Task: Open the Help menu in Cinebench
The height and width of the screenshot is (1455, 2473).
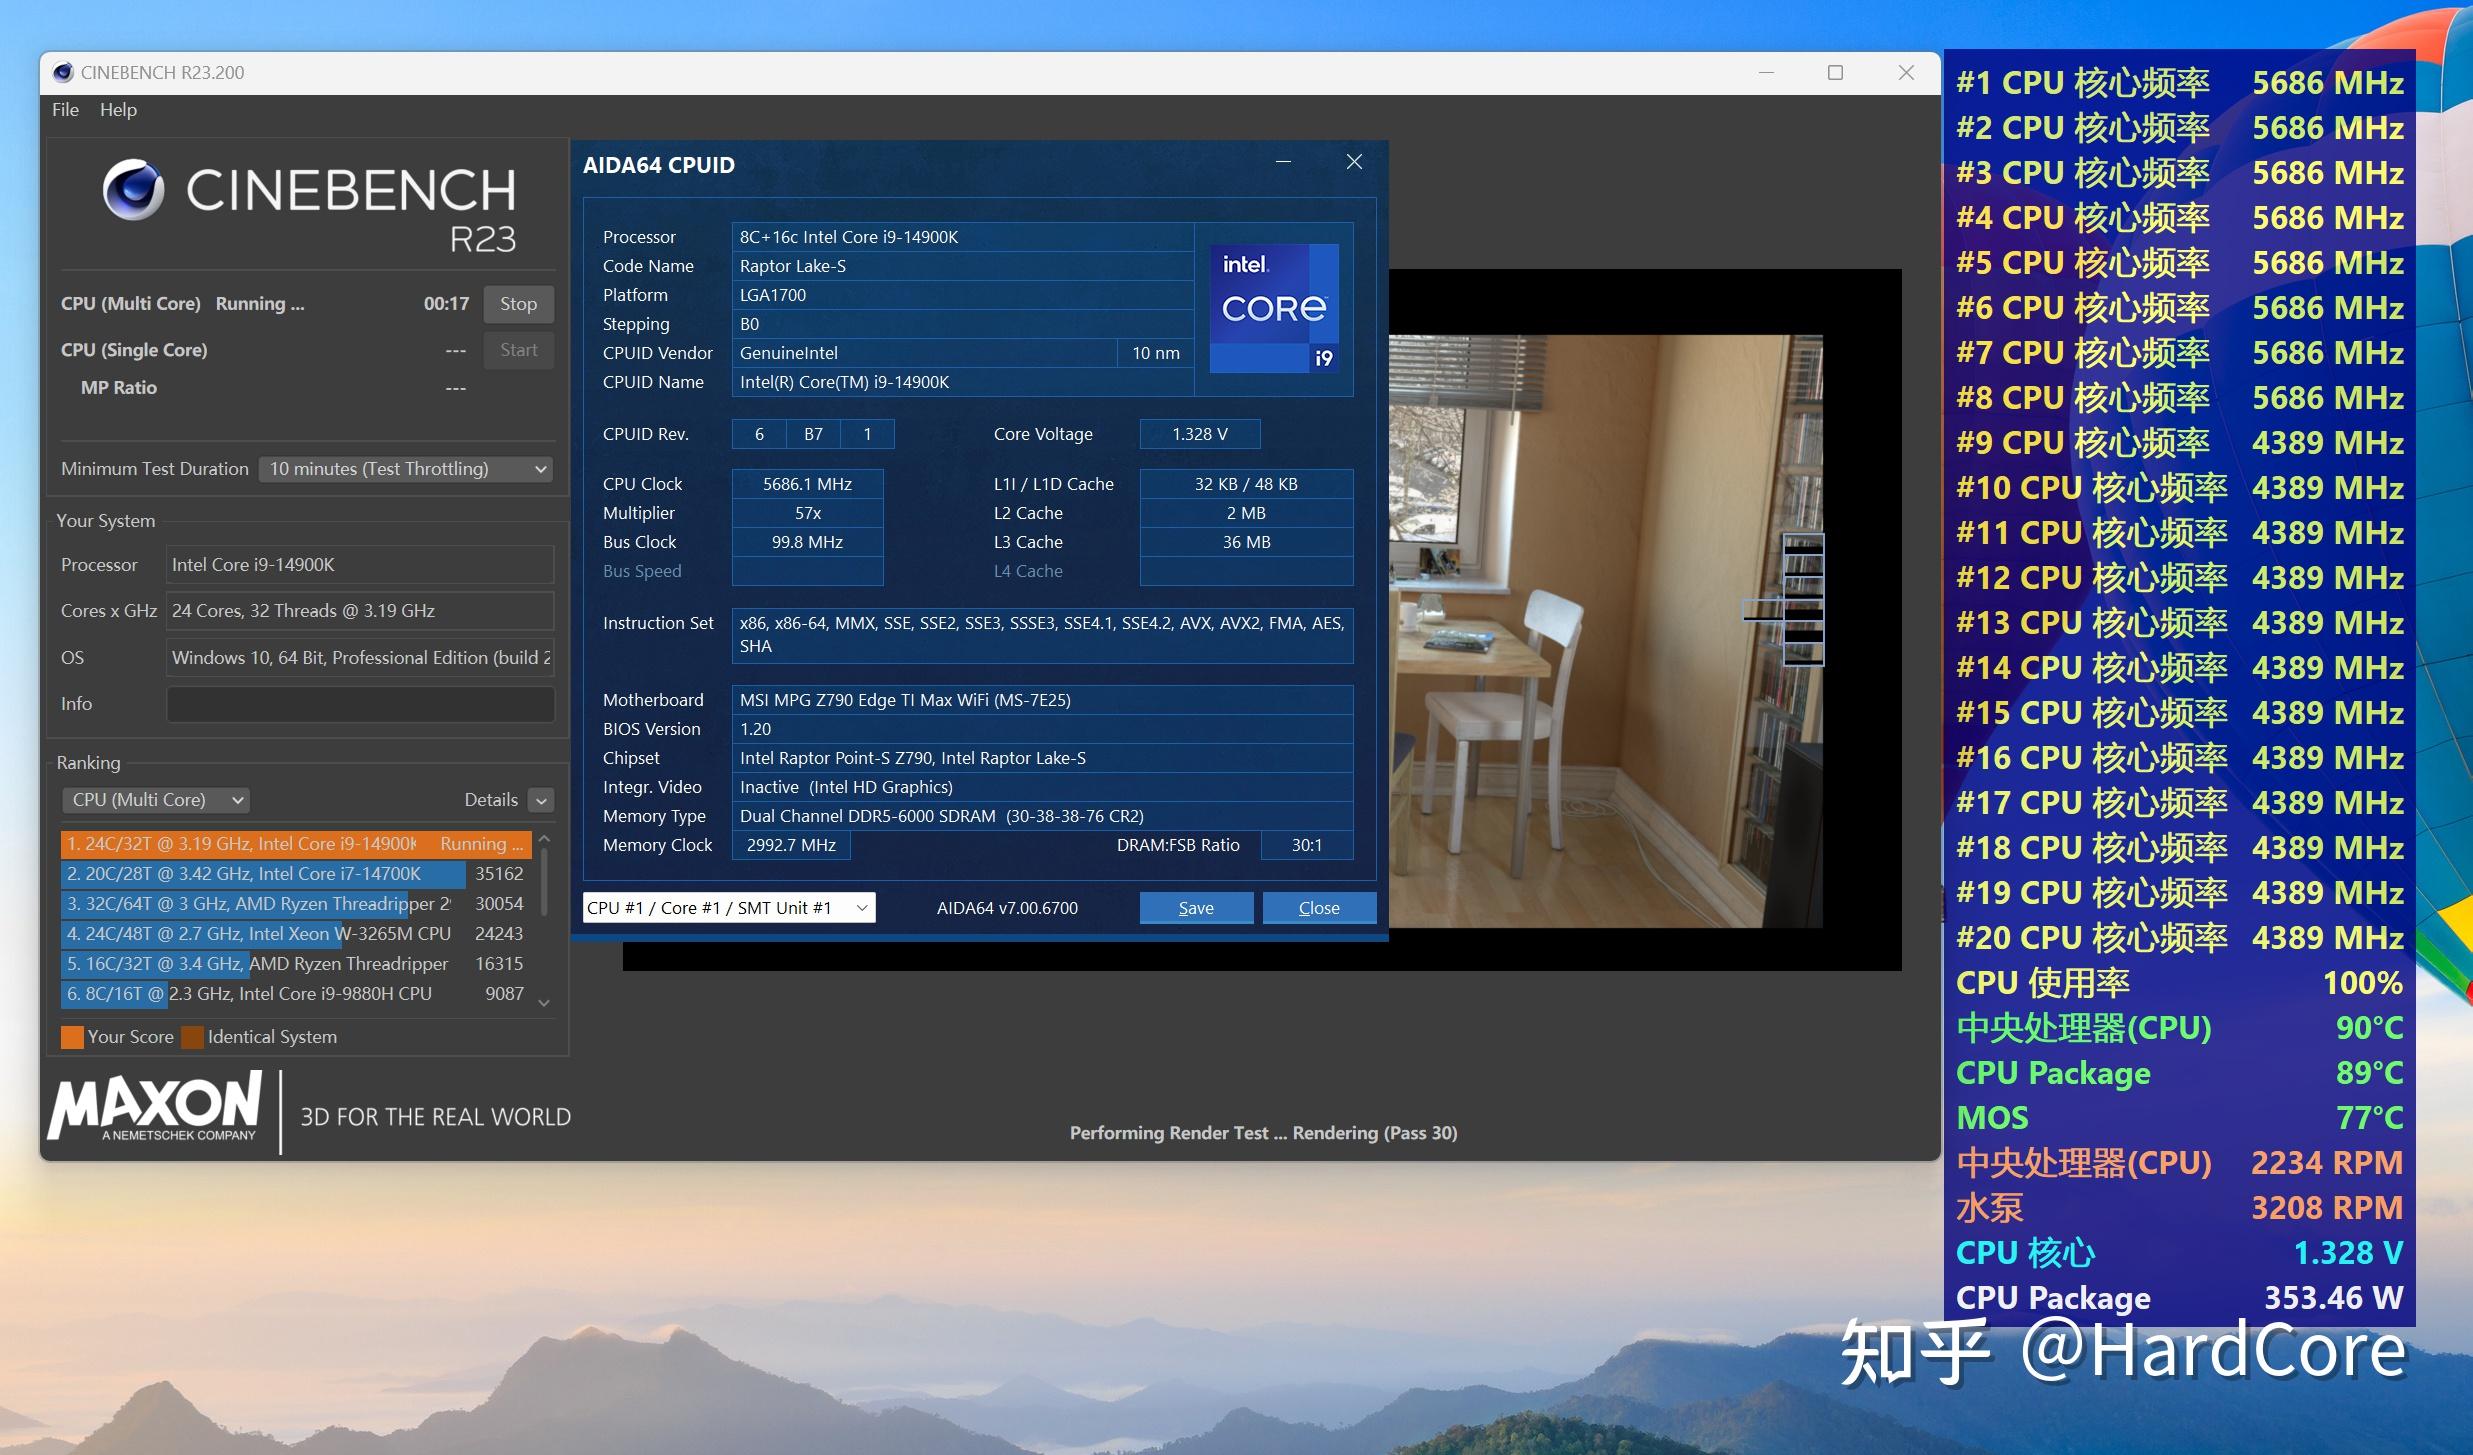Action: [118, 110]
